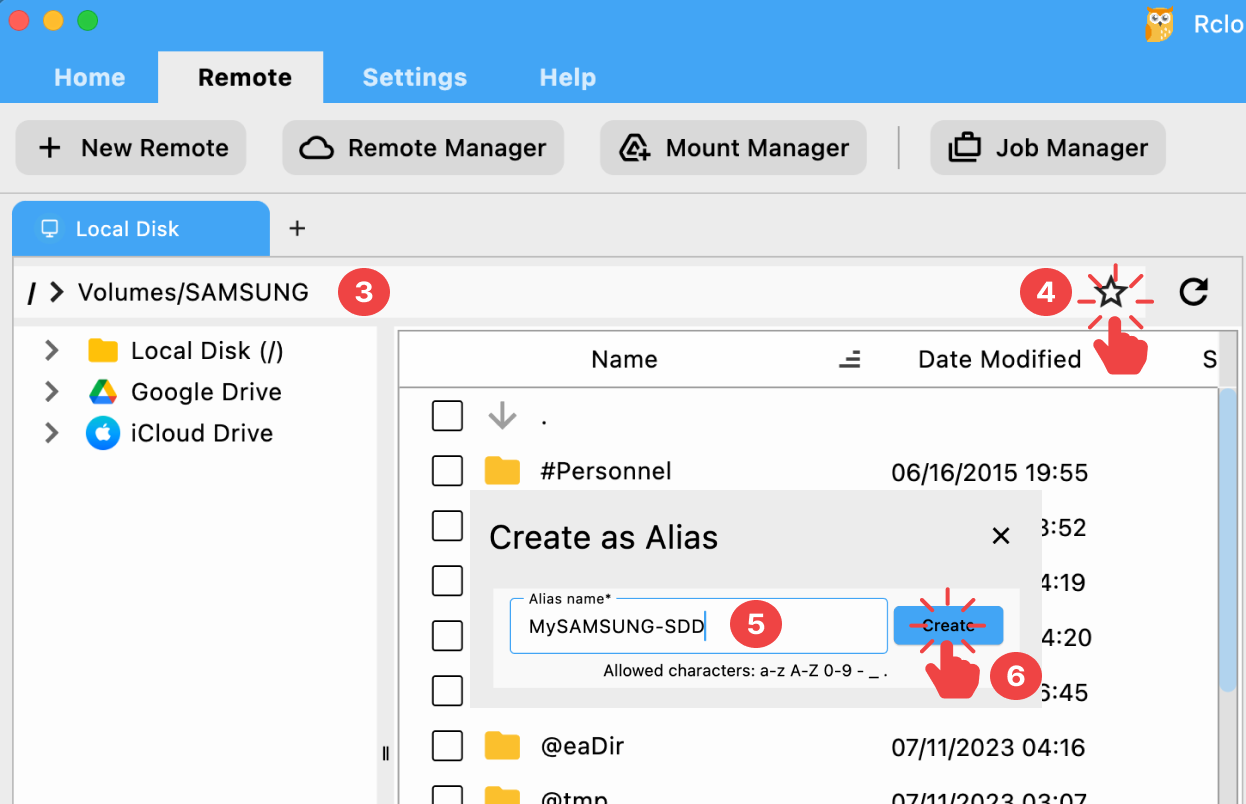
Task: Tick the @tmp folder checkbox
Action: point(447,796)
